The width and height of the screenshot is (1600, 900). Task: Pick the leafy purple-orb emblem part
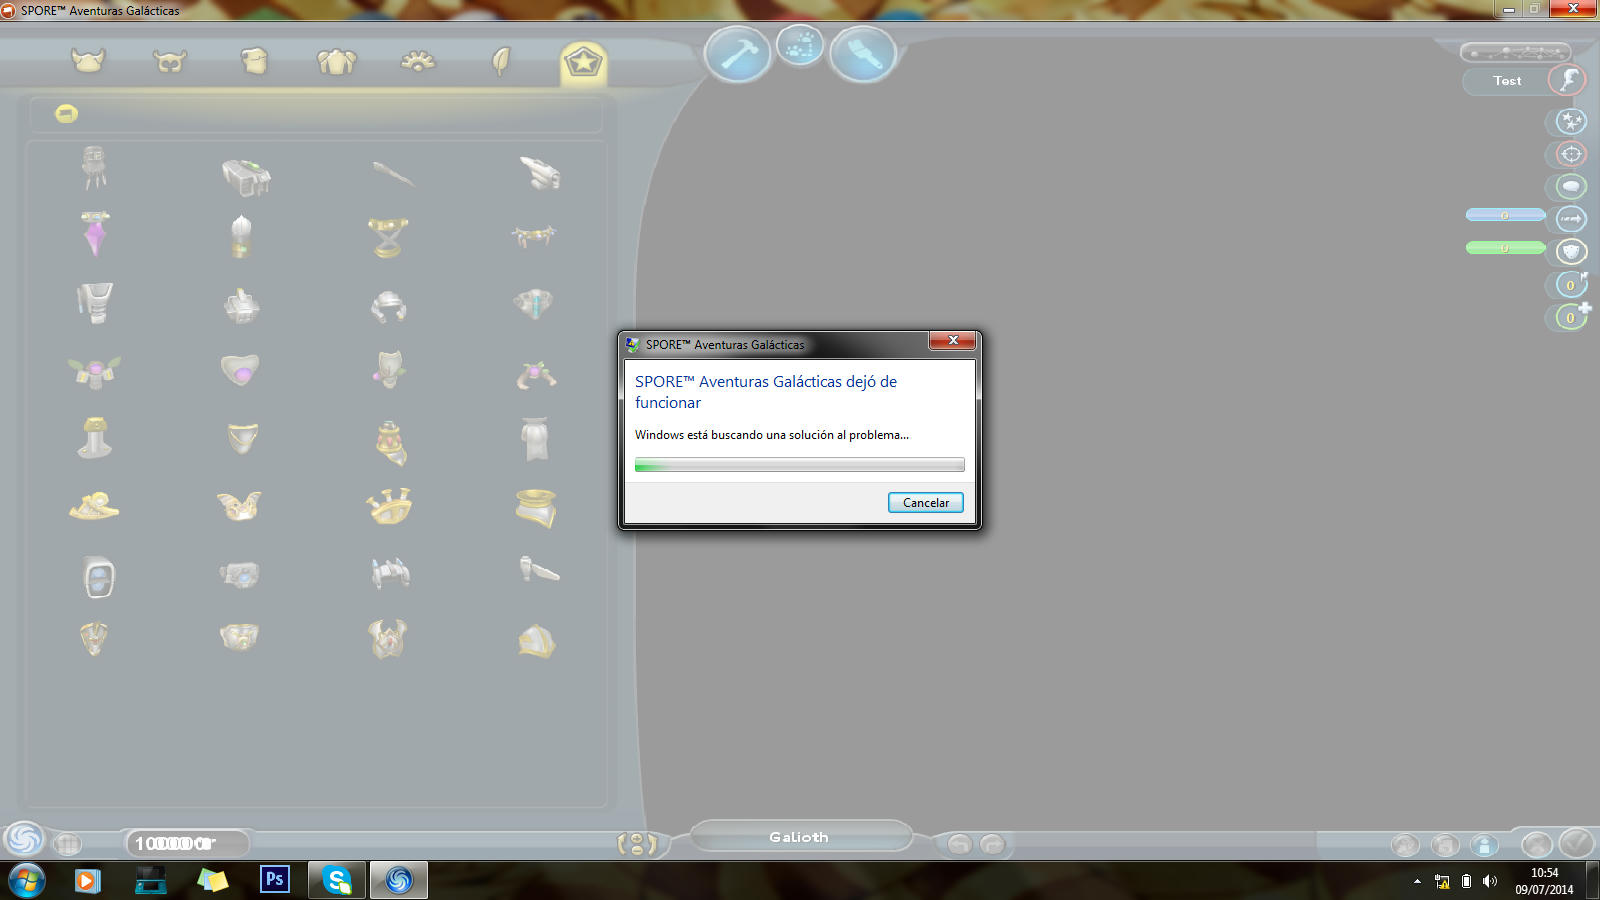[94, 372]
